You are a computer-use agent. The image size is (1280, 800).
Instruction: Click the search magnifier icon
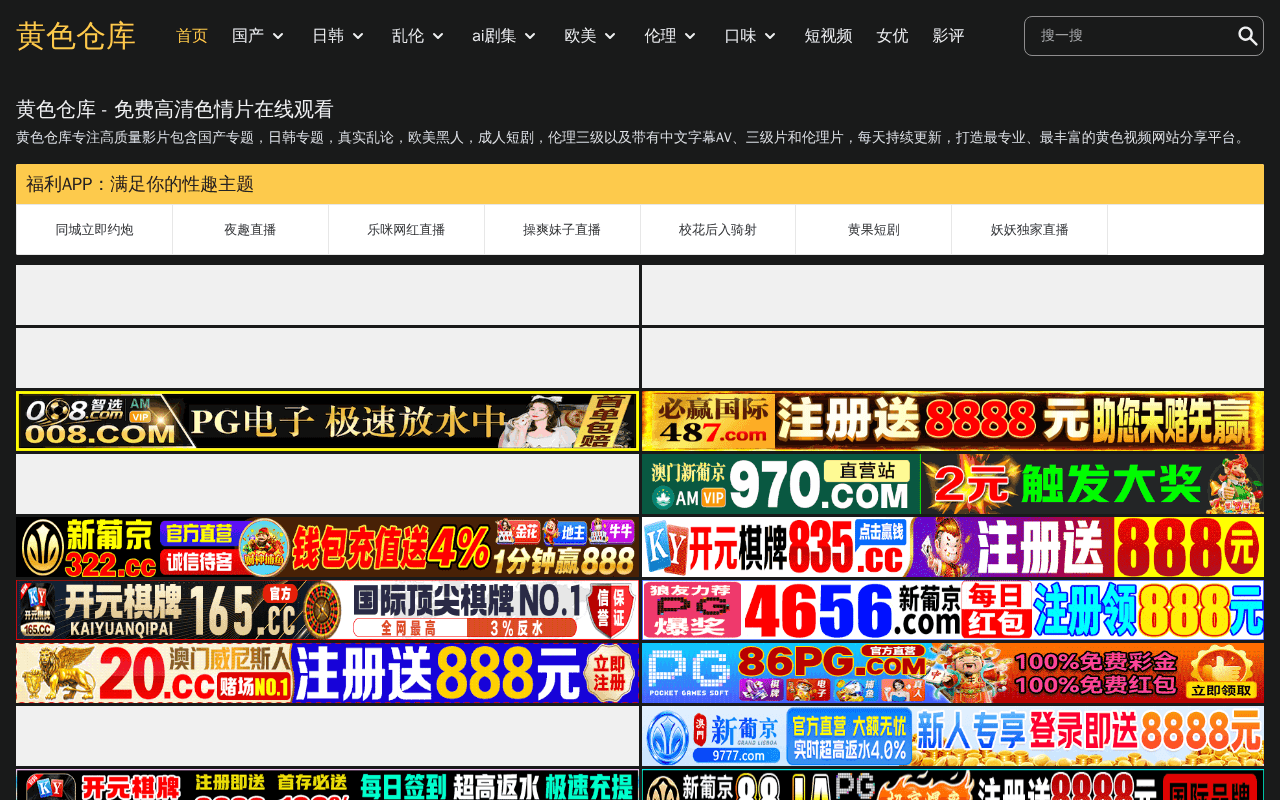click(x=1247, y=36)
